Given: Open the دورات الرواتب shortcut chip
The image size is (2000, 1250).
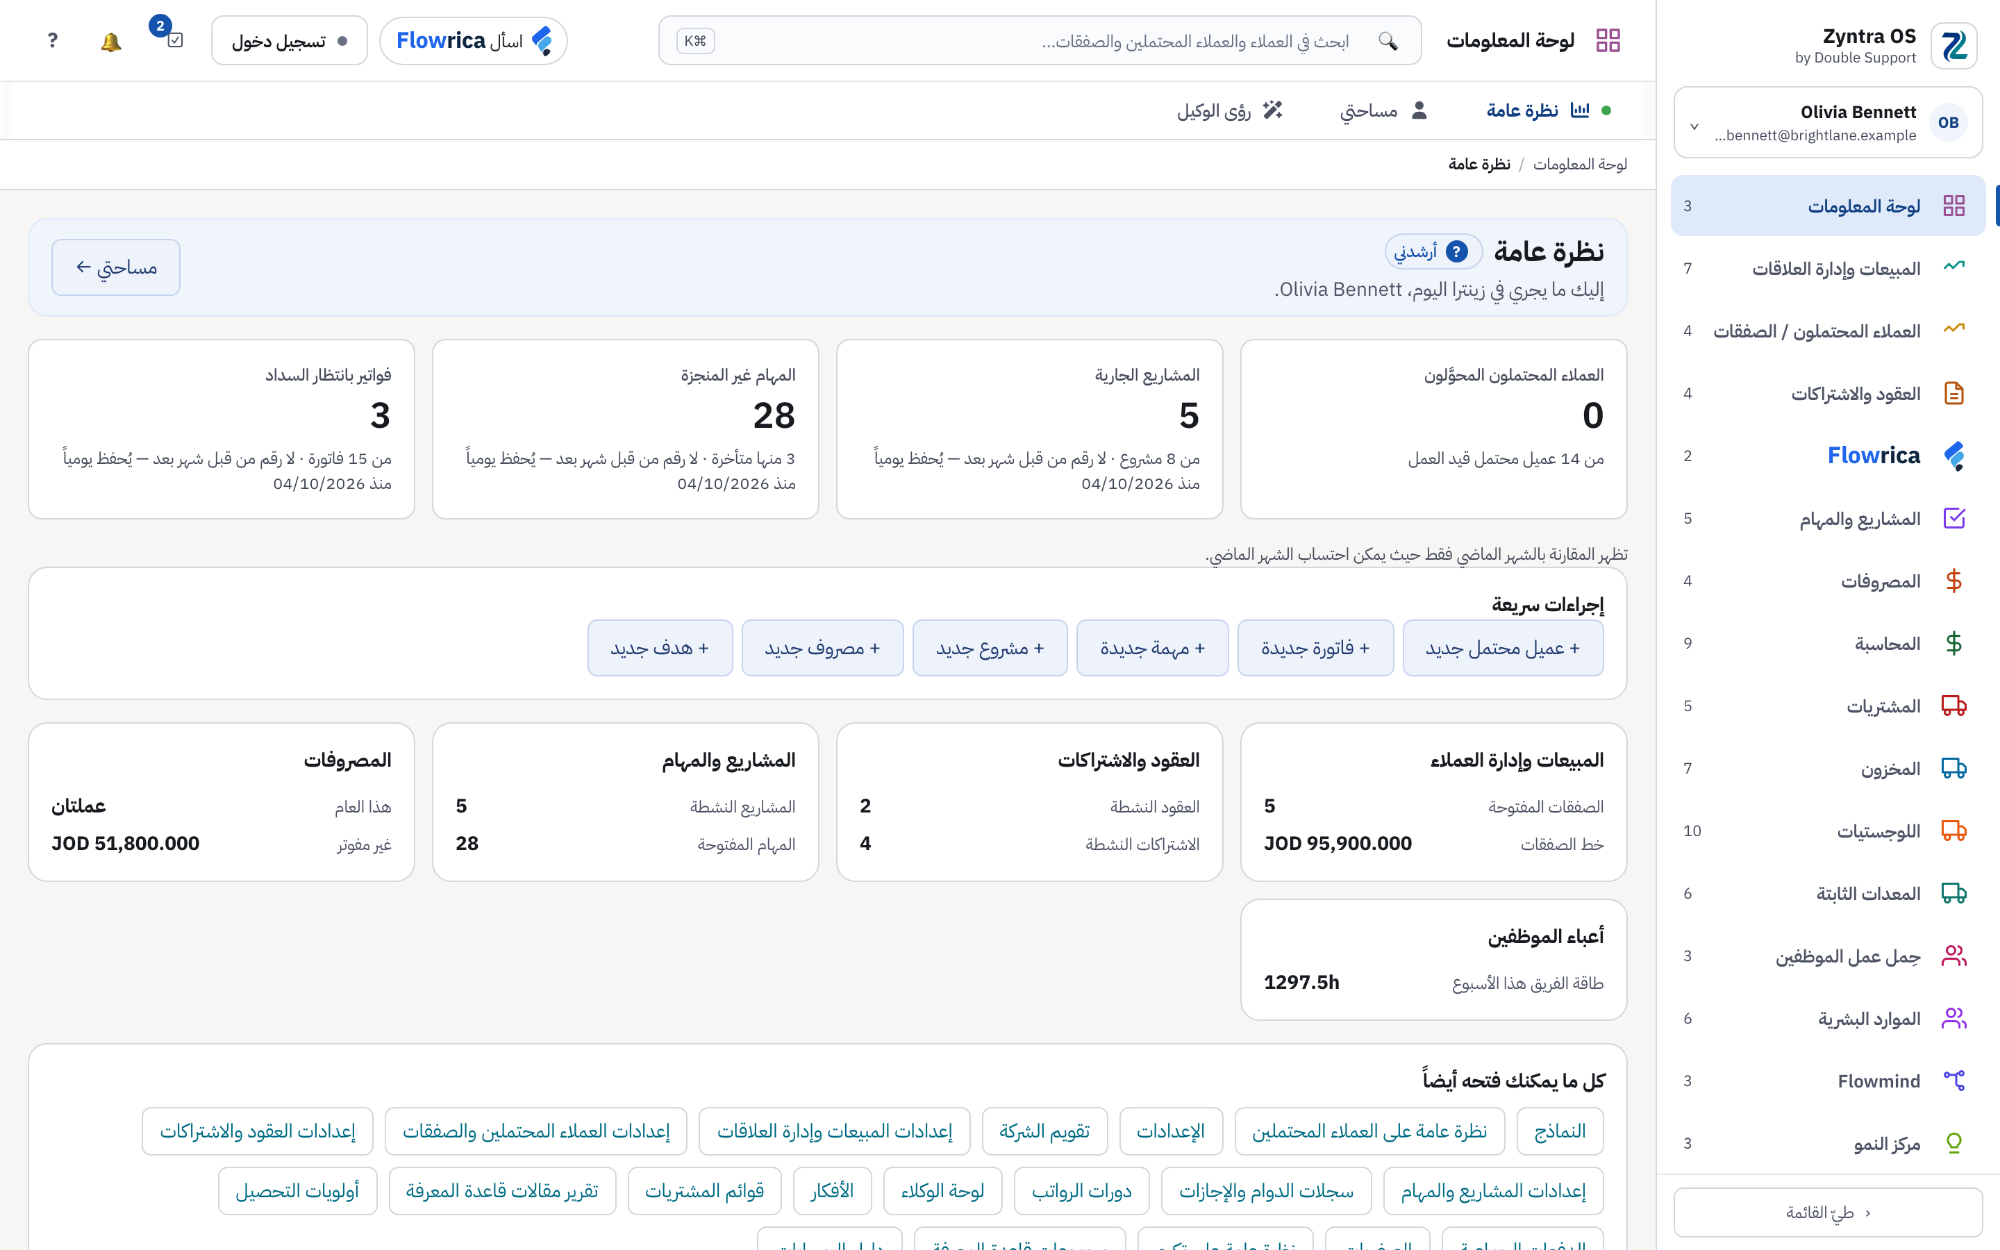Looking at the screenshot, I should 1082,1191.
